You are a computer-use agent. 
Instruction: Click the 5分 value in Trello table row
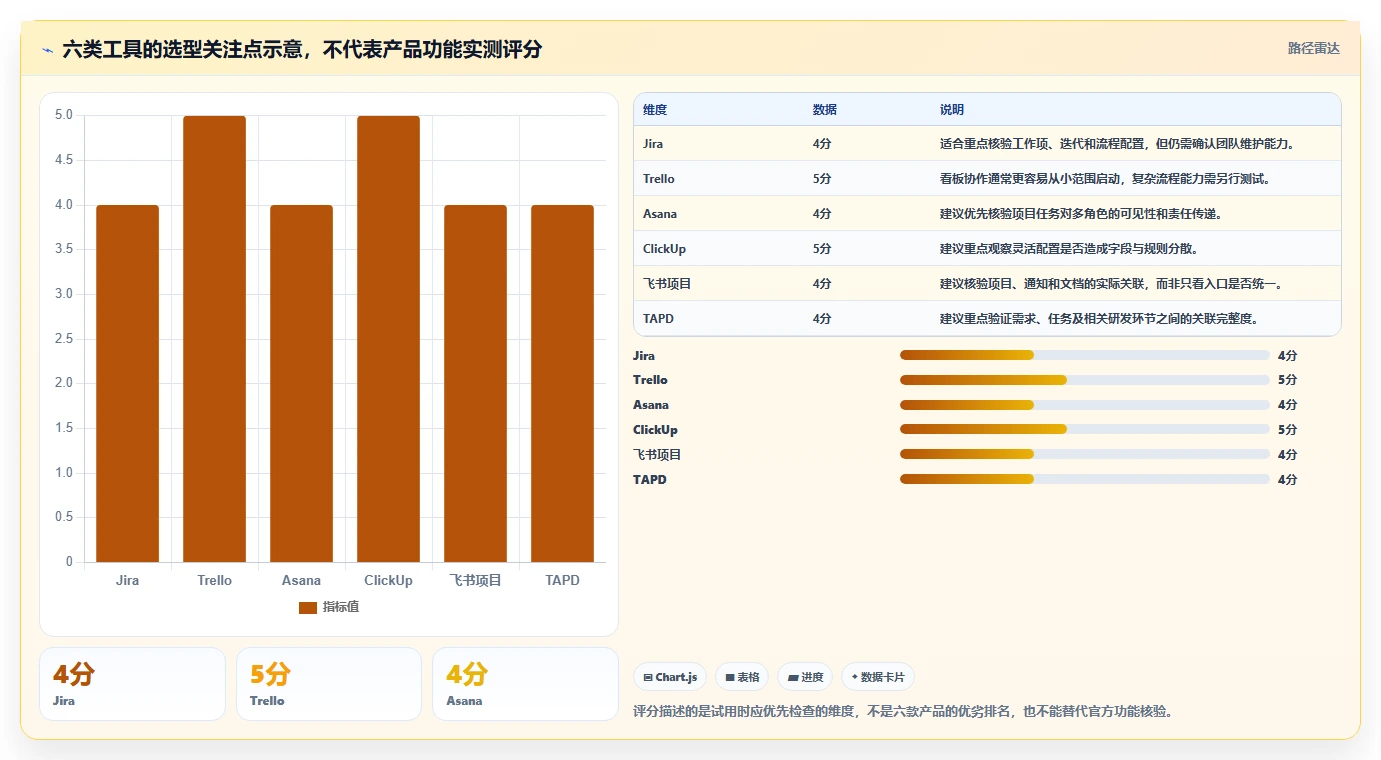822,179
